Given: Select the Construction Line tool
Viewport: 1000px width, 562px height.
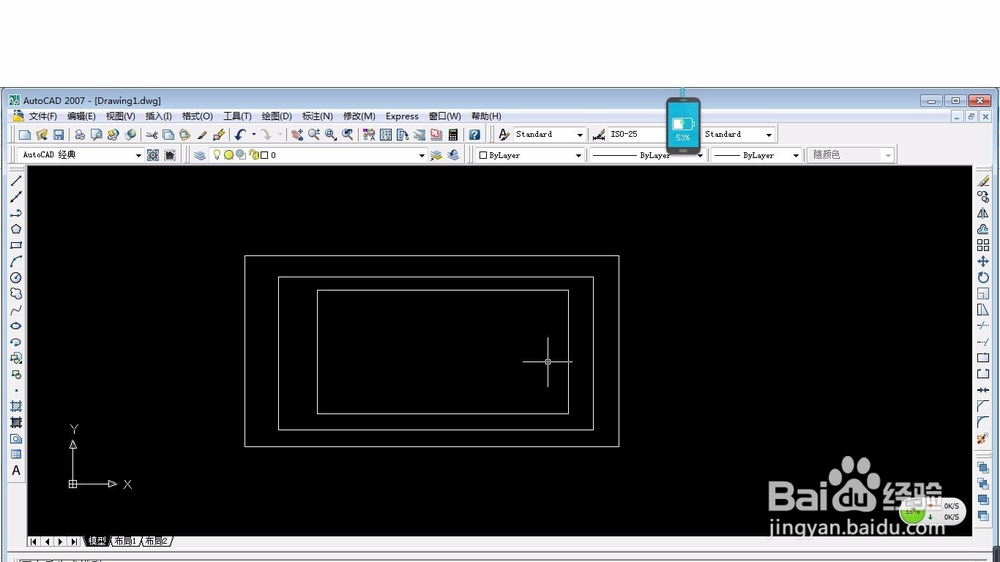Looking at the screenshot, I should [x=16, y=197].
